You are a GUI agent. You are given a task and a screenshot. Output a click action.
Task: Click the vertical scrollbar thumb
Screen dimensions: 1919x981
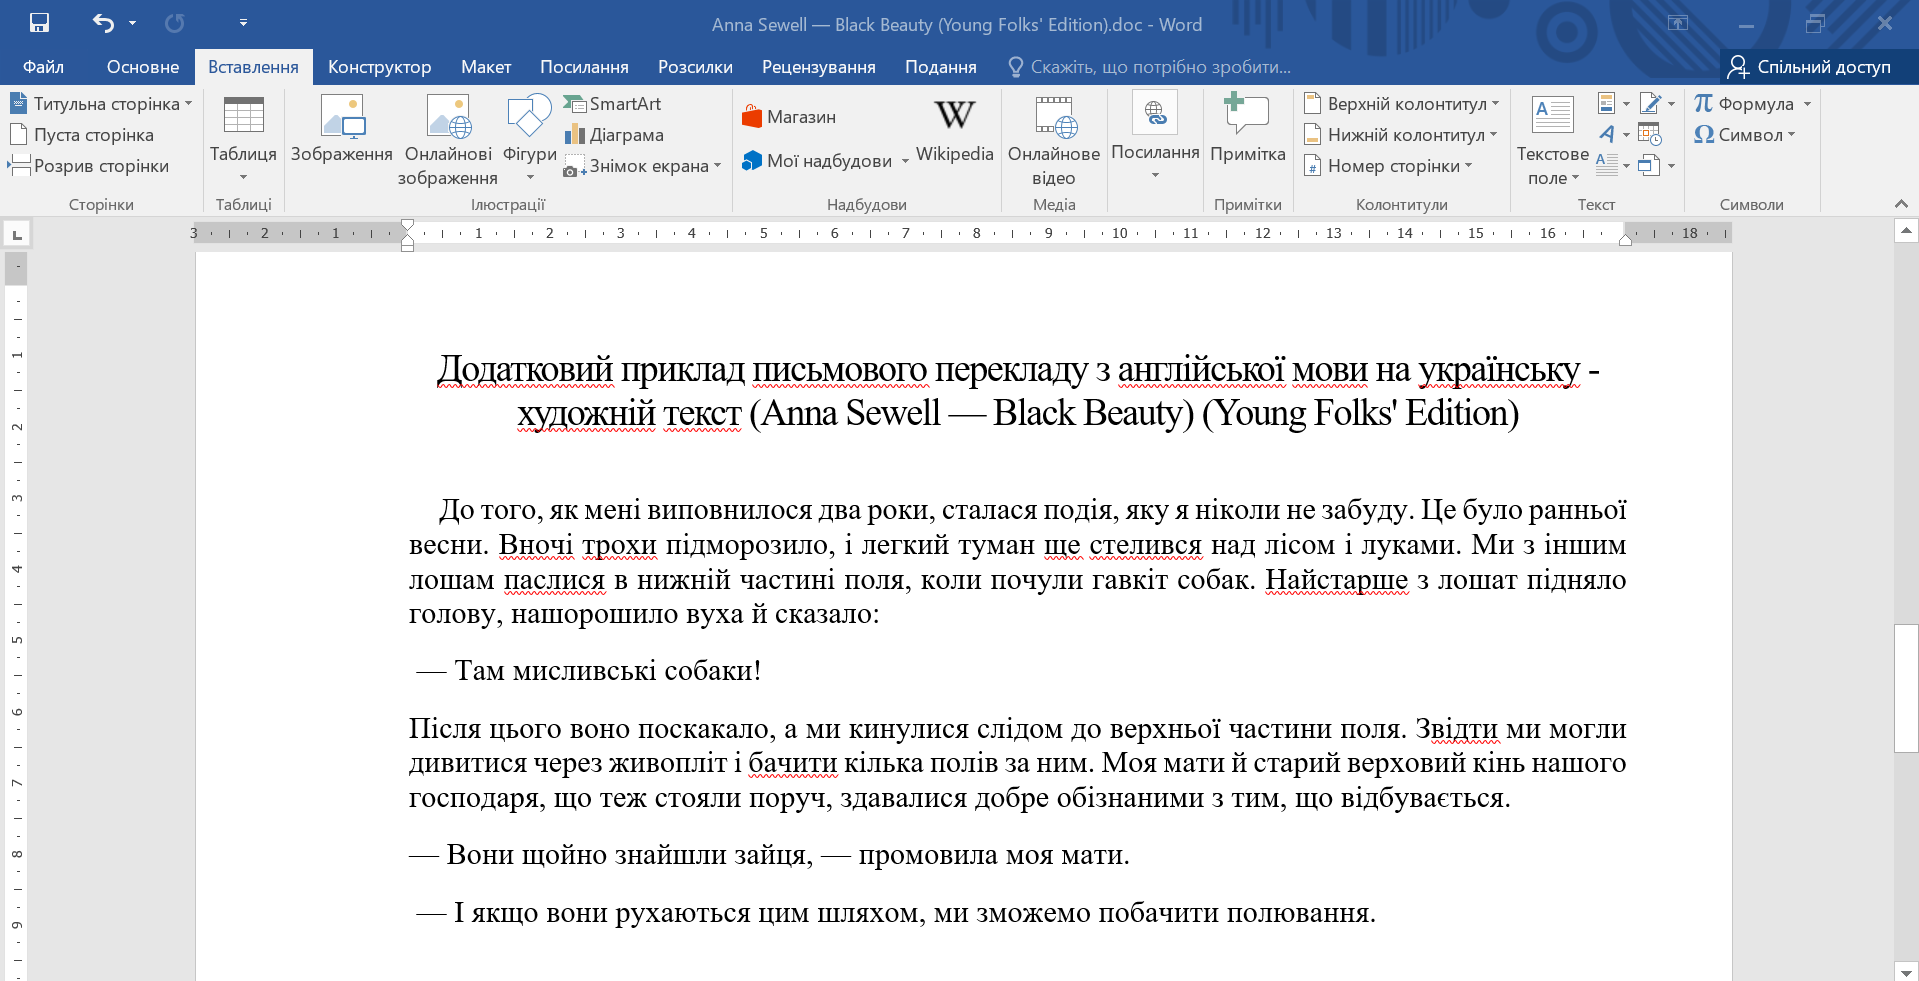(1906, 688)
